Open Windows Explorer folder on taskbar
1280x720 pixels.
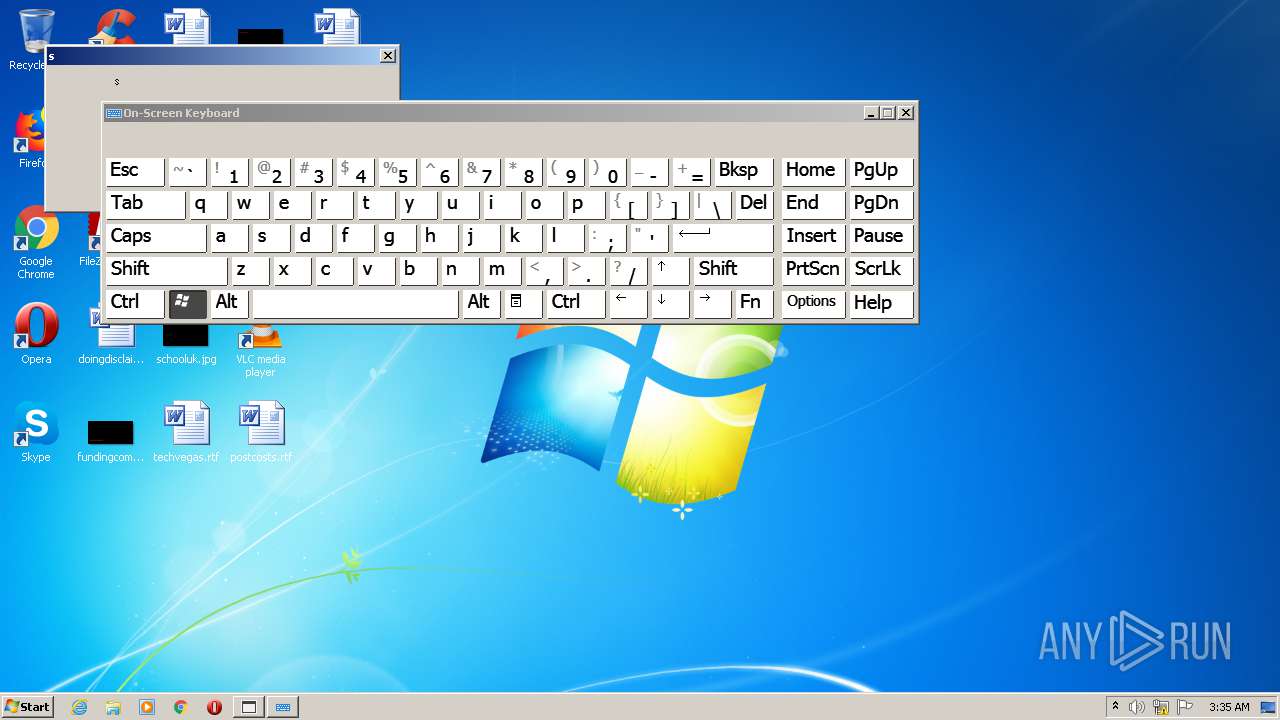click(113, 707)
